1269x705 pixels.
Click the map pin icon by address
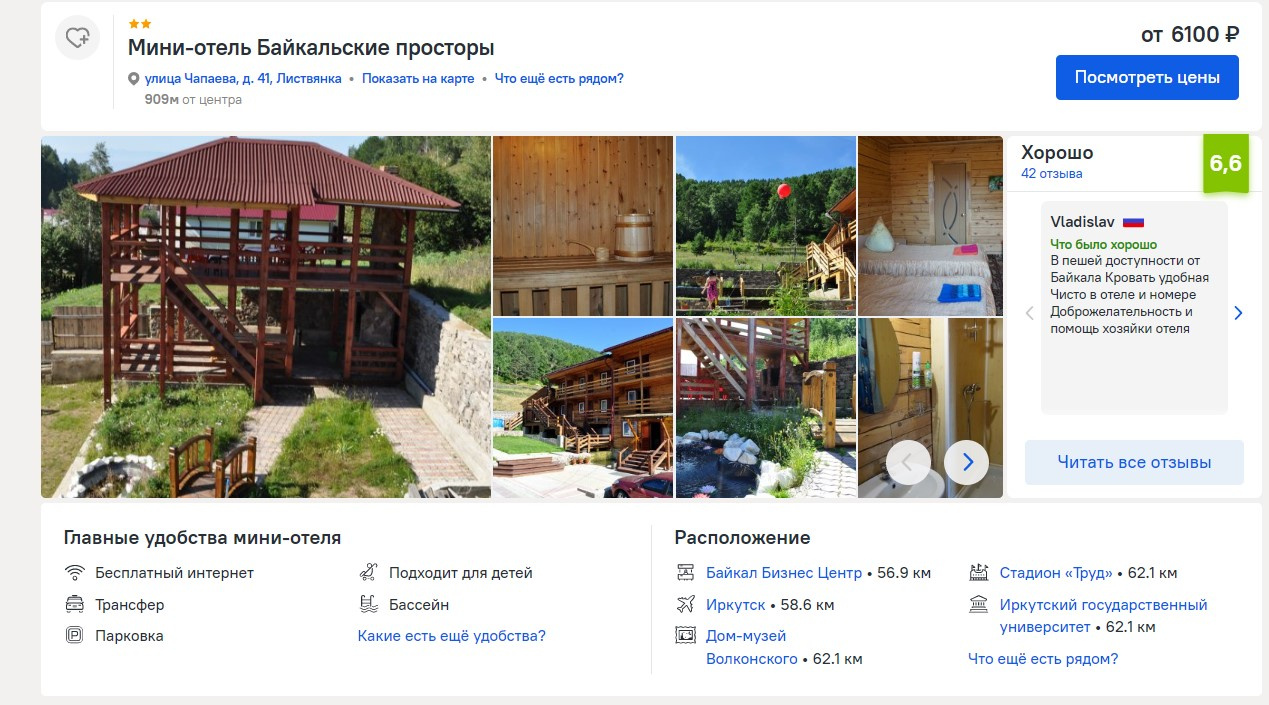pos(134,79)
